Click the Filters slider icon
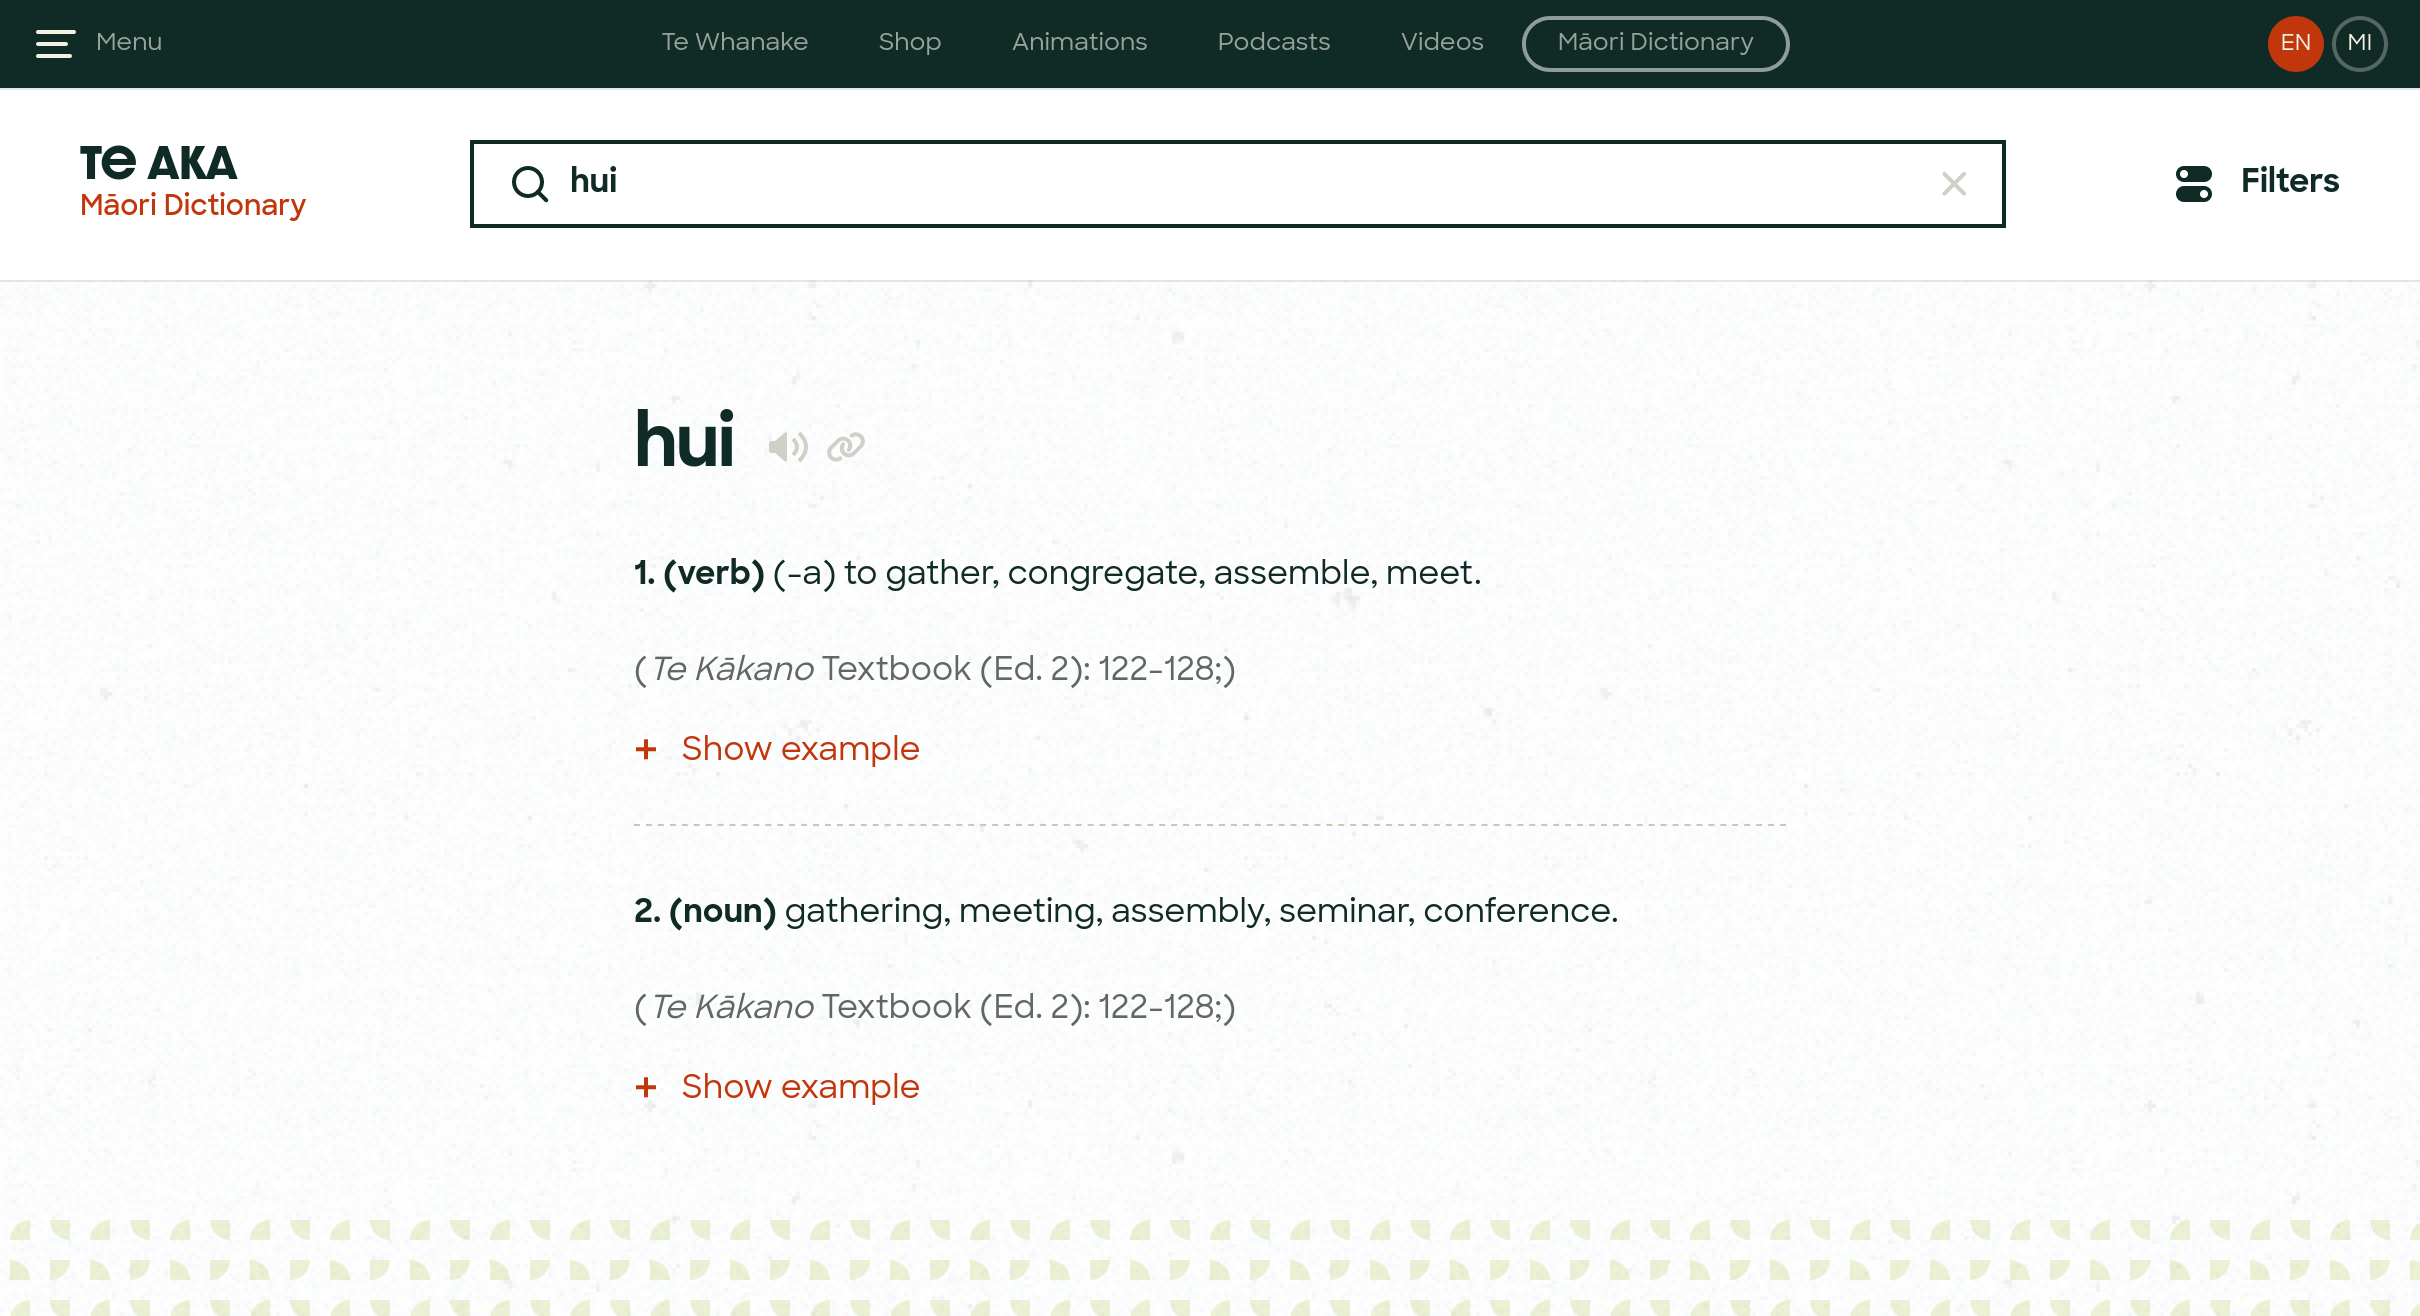 [x=2193, y=183]
